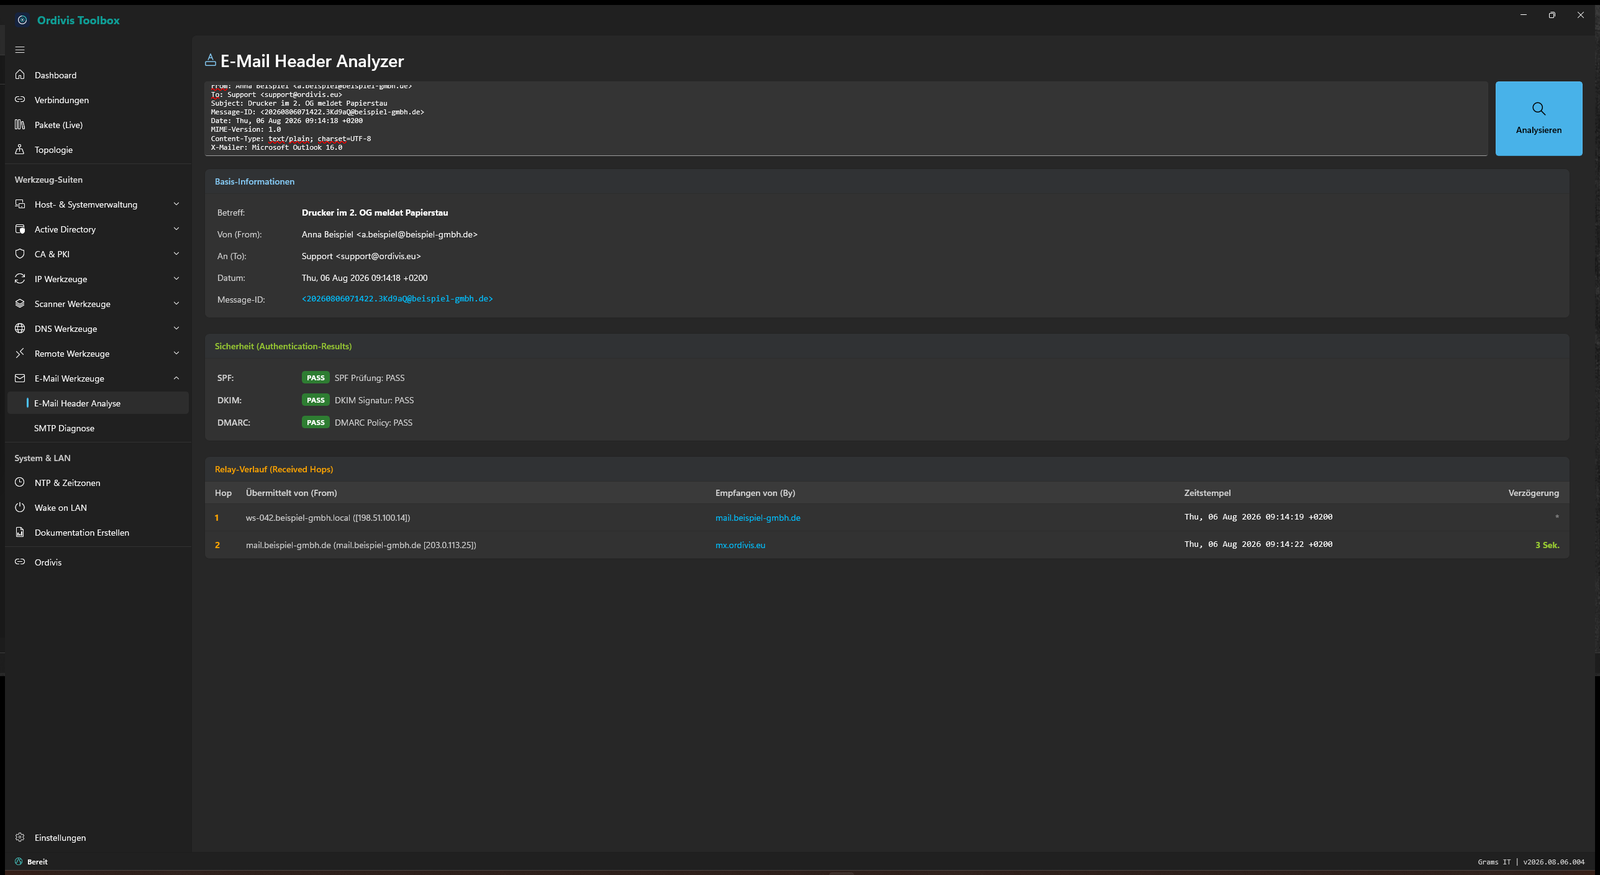The height and width of the screenshot is (875, 1600).
Task: Click the Dokumentation Erstellen document icon
Action: [20, 533]
